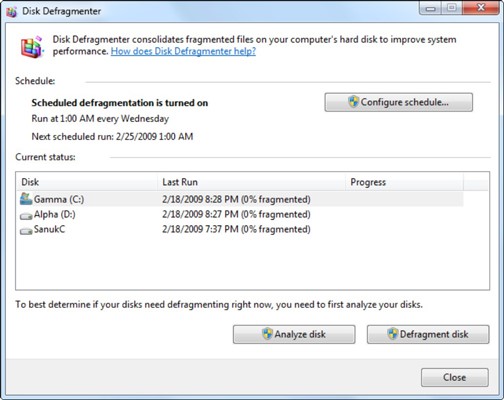
Task: Click the large Disk Defragmenter logo icon
Action: pos(32,47)
